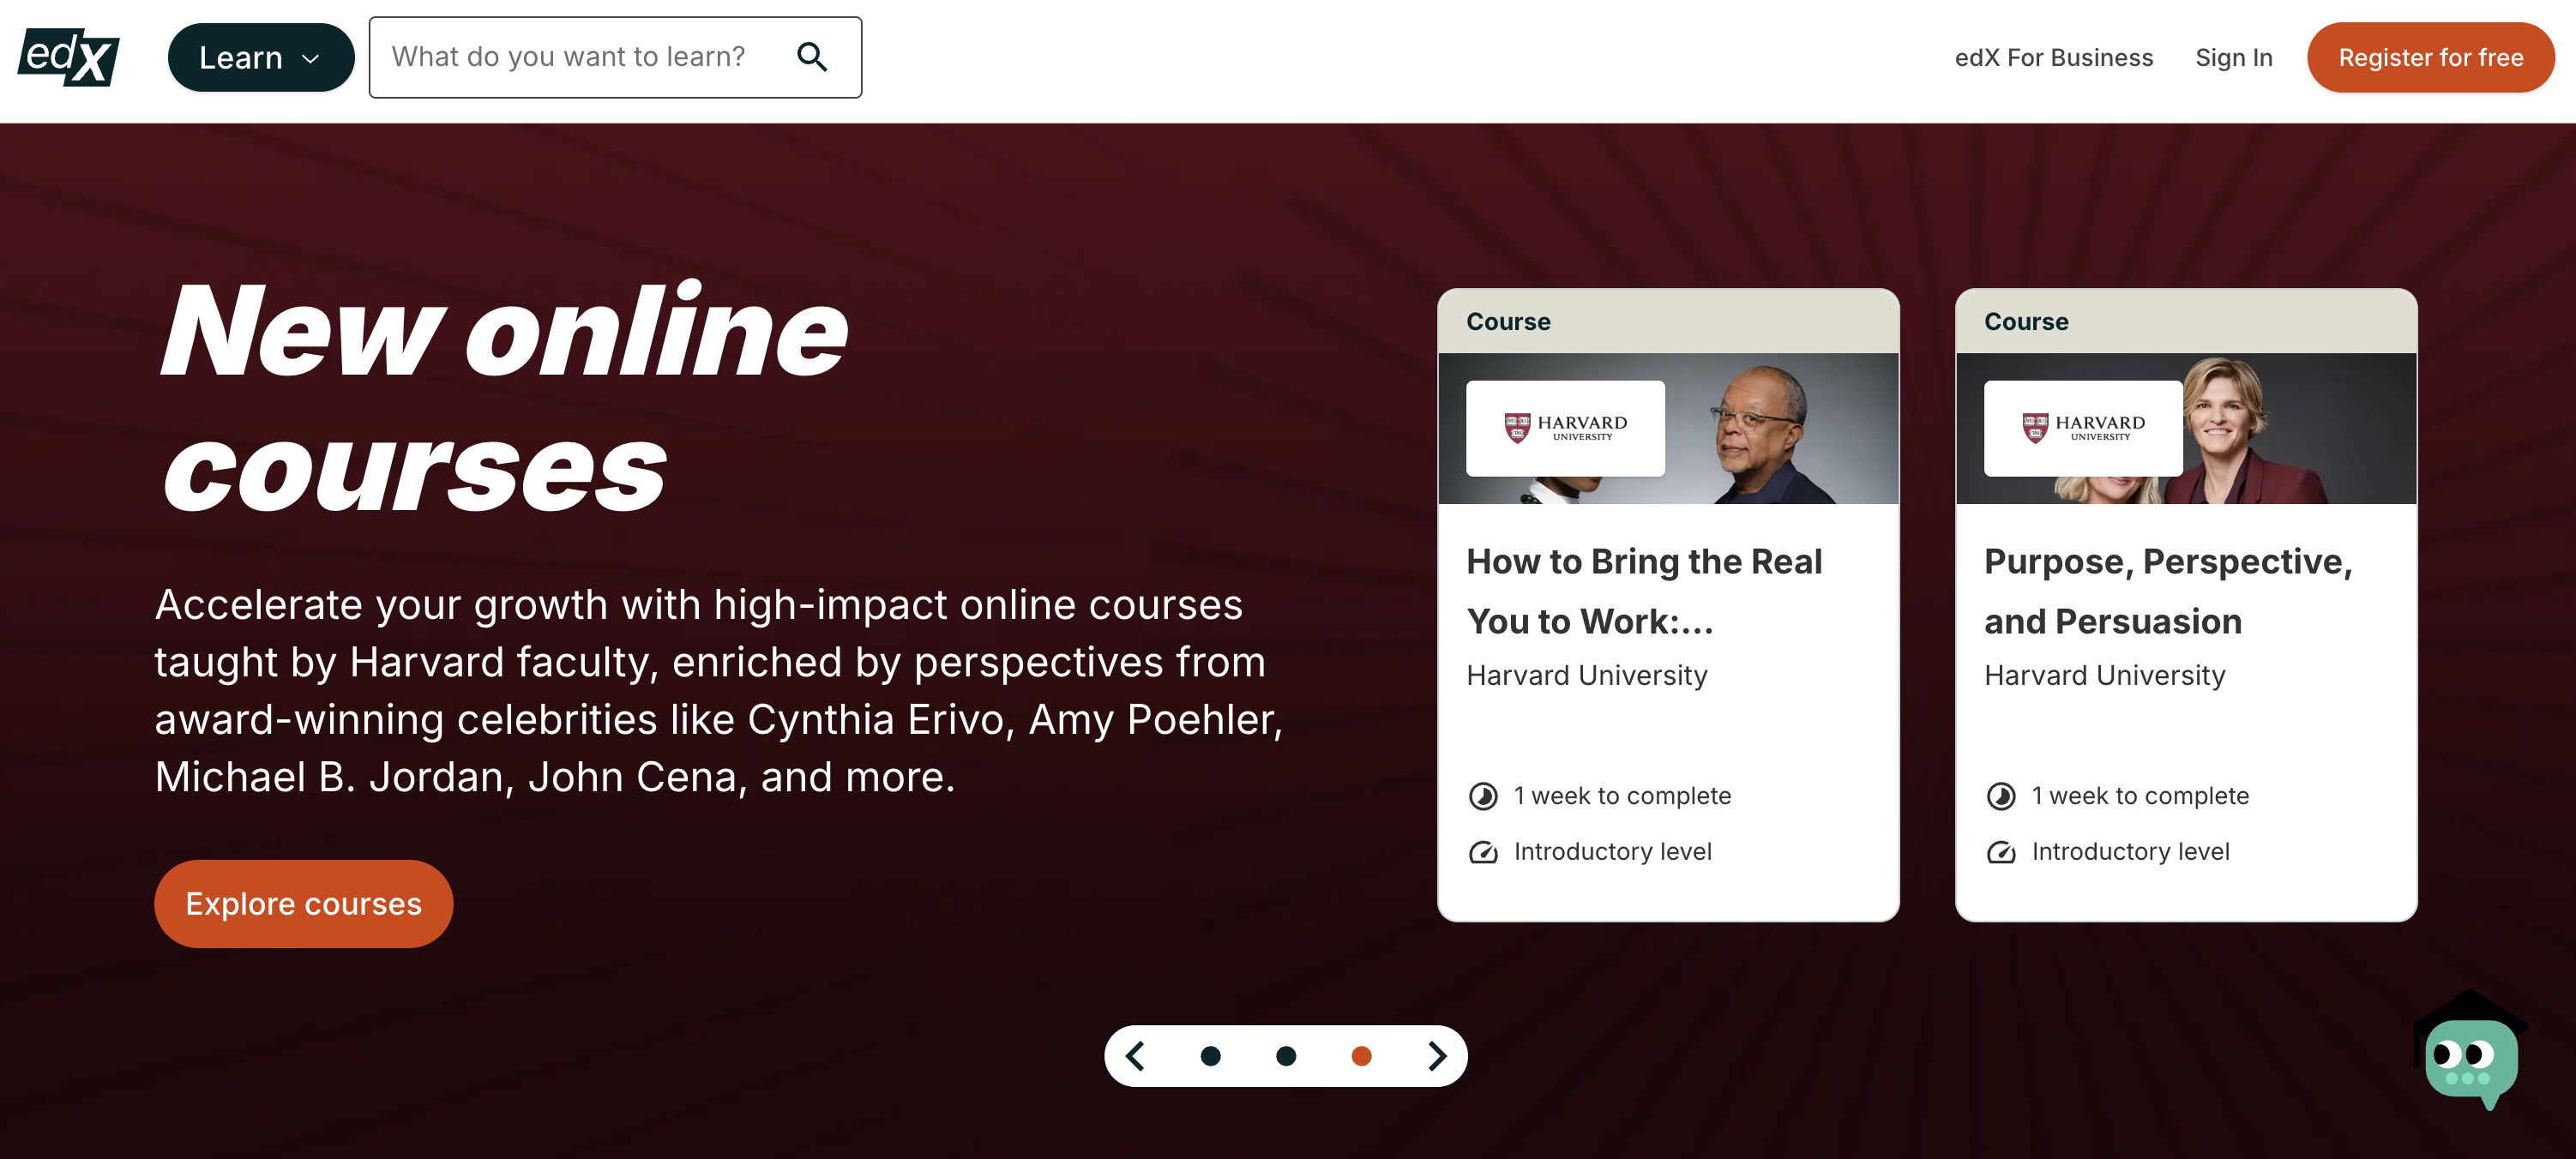Image resolution: width=2576 pixels, height=1159 pixels.
Task: Open the edX For Business link
Action: coord(2054,58)
